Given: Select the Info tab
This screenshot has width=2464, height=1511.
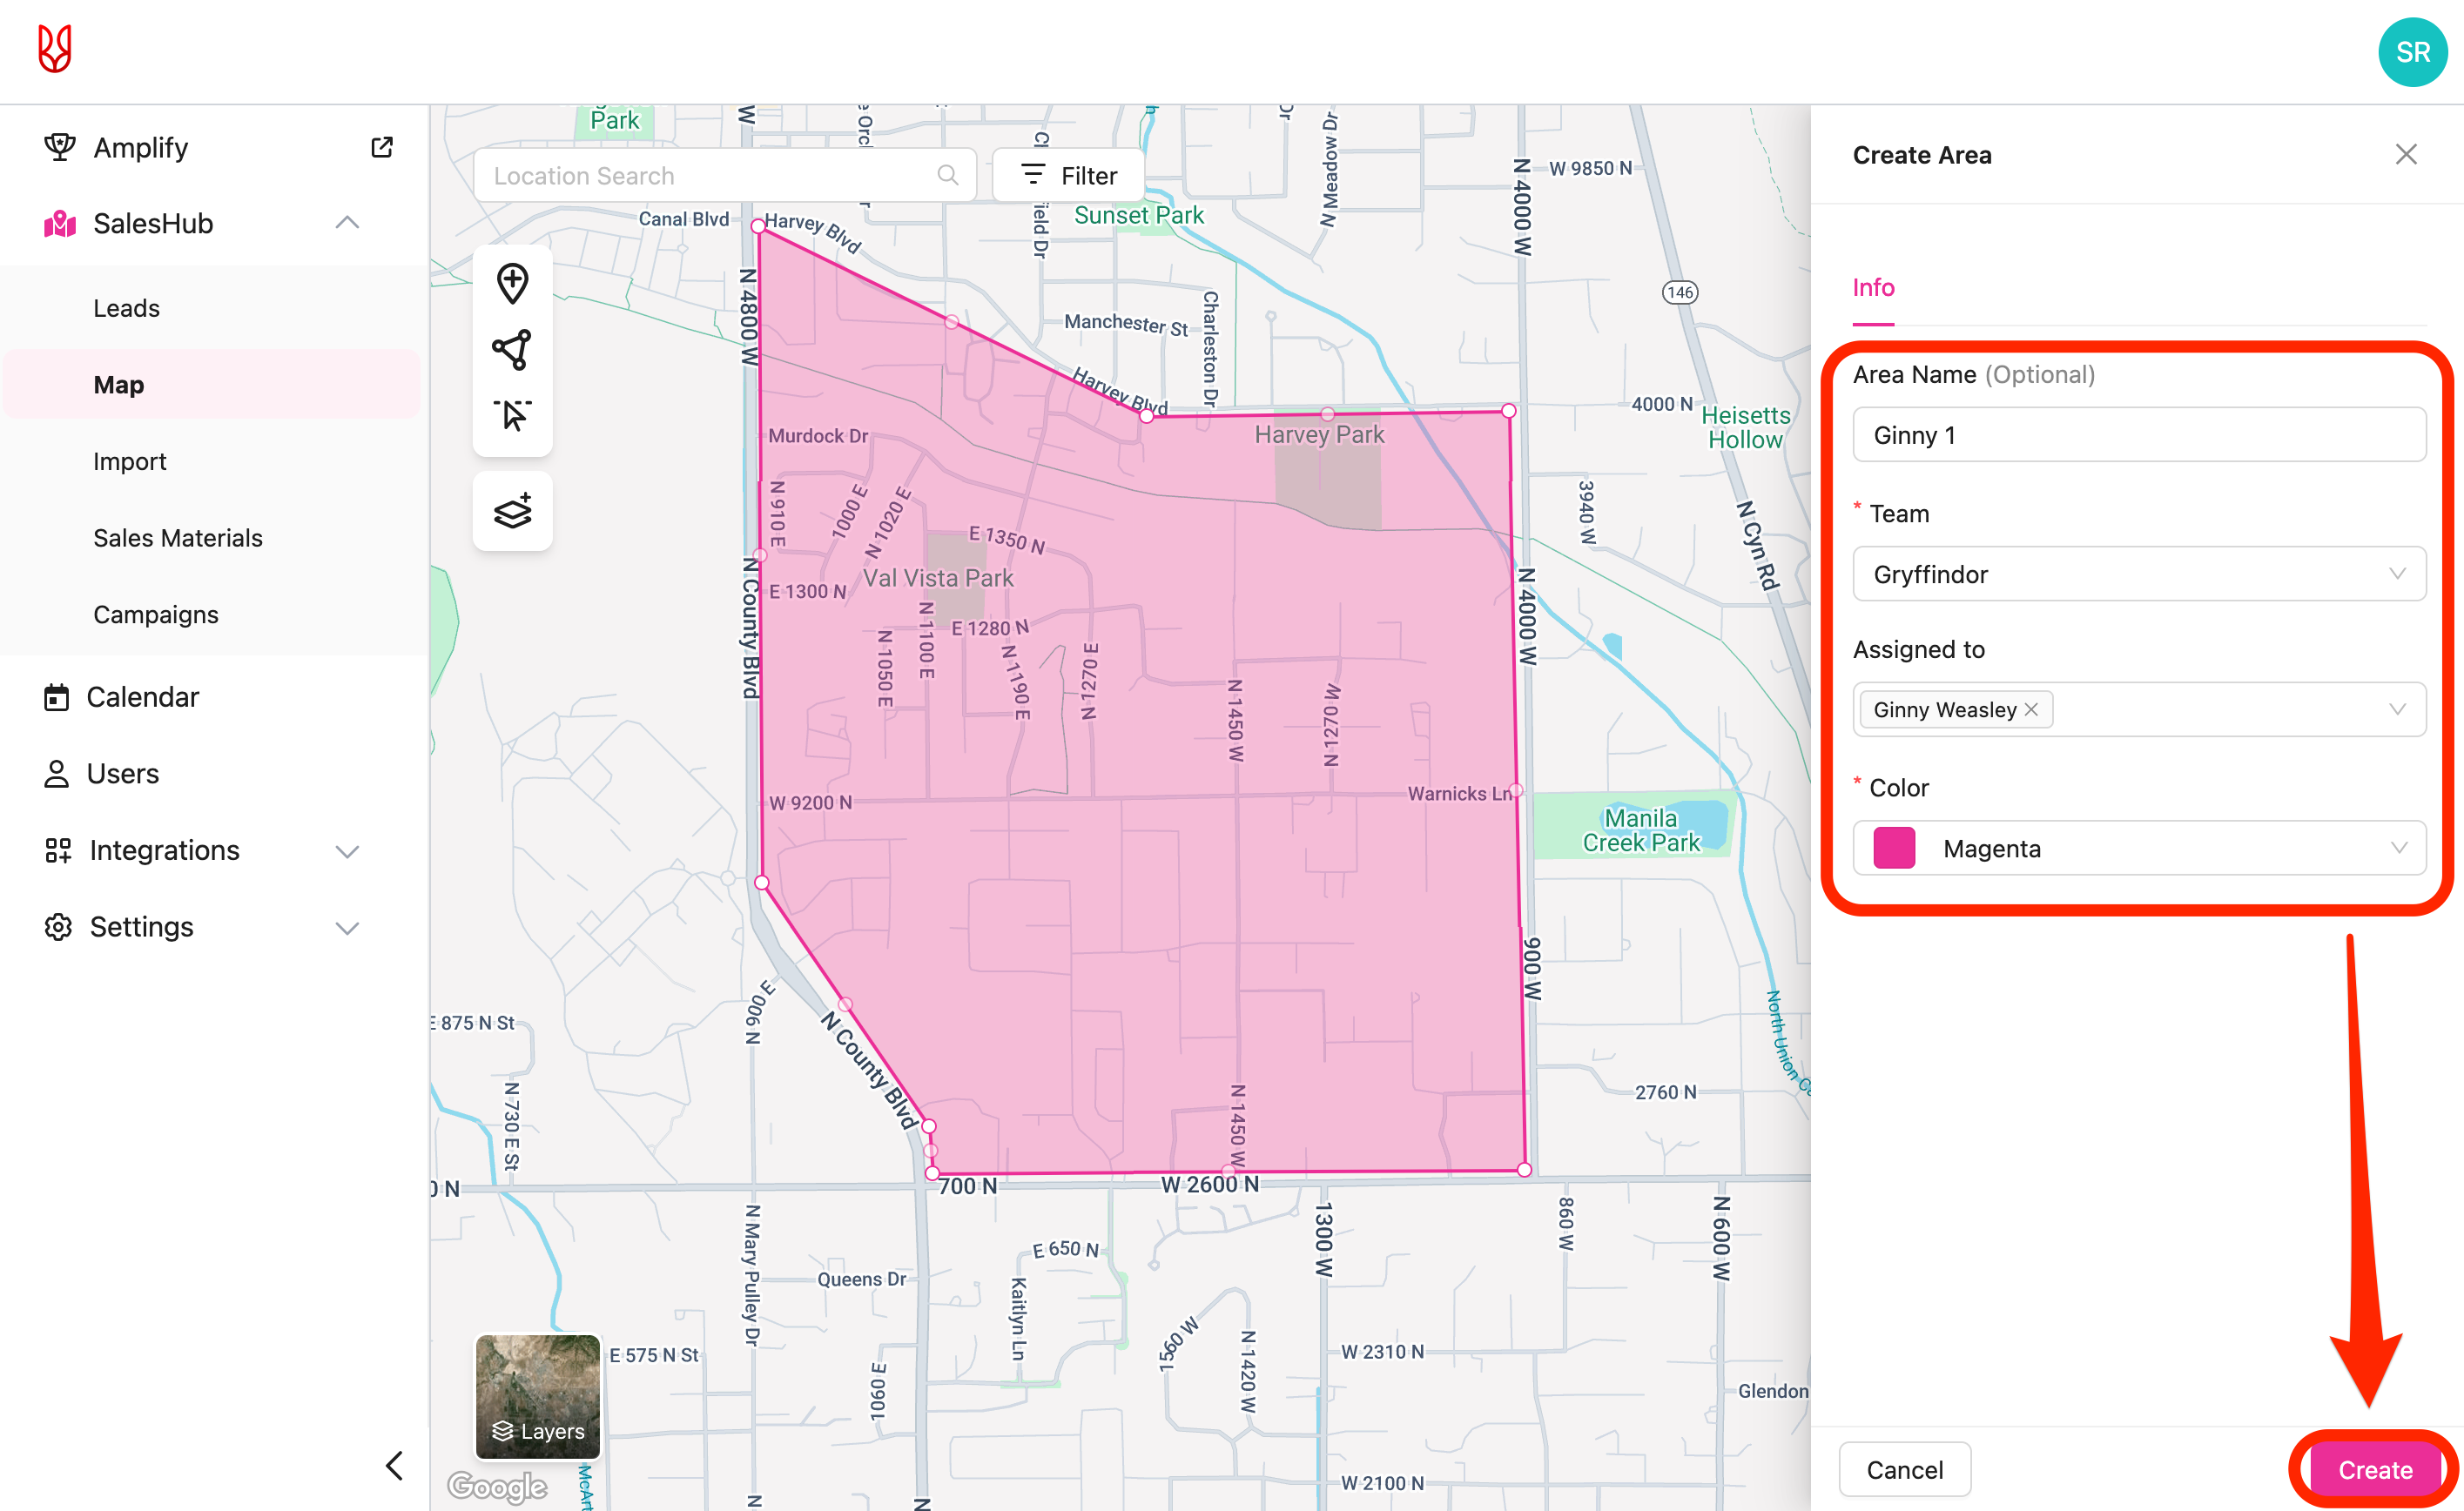Looking at the screenshot, I should [x=1872, y=288].
